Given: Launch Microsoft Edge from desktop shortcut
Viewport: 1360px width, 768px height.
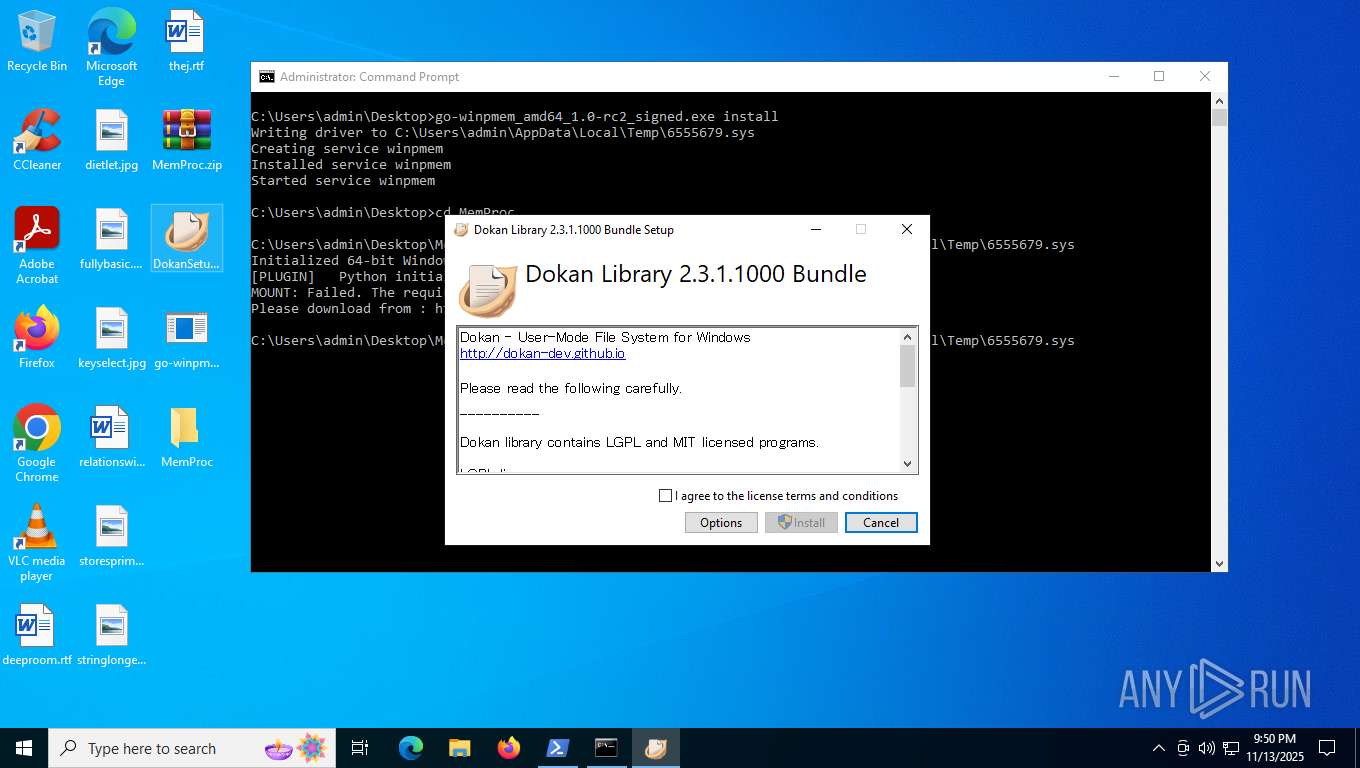Looking at the screenshot, I should [x=111, y=47].
